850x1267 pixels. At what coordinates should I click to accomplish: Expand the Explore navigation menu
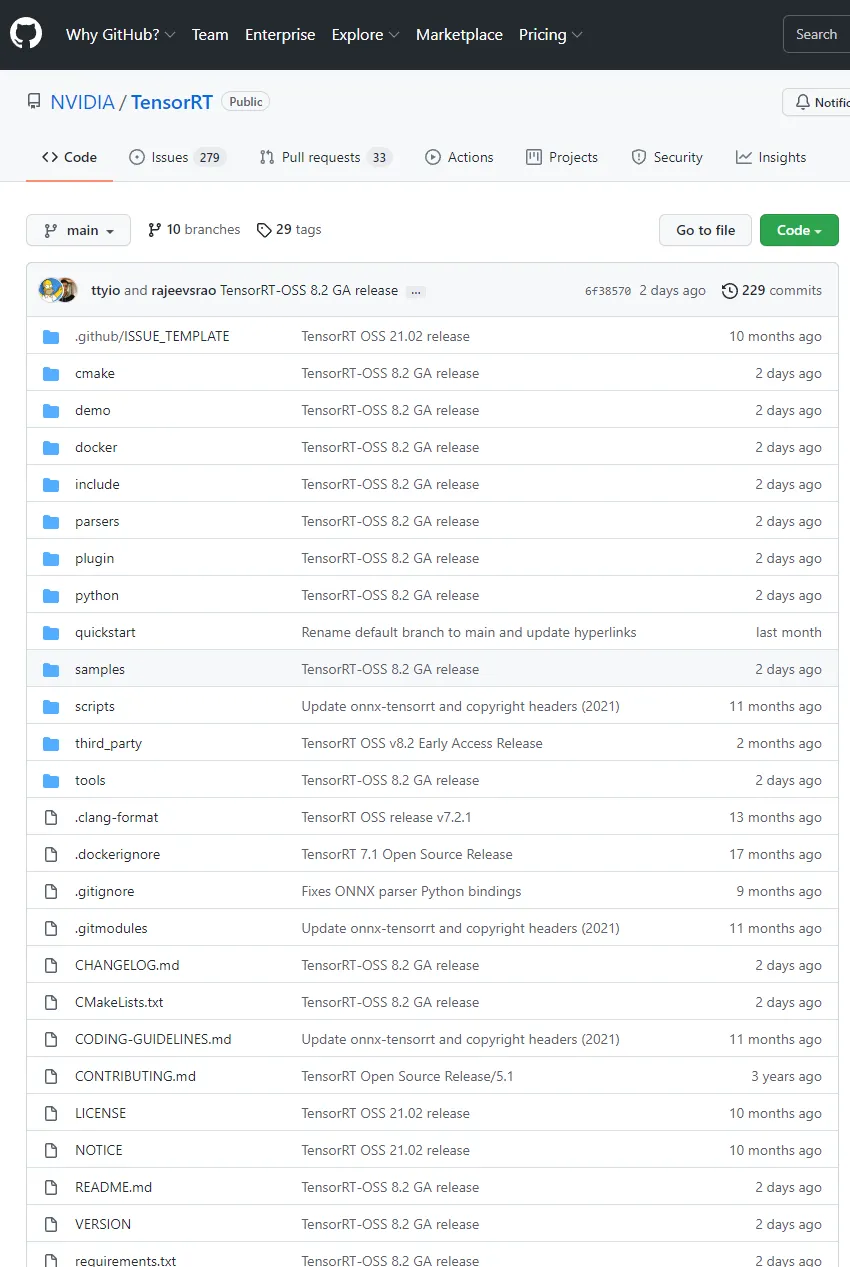point(365,34)
